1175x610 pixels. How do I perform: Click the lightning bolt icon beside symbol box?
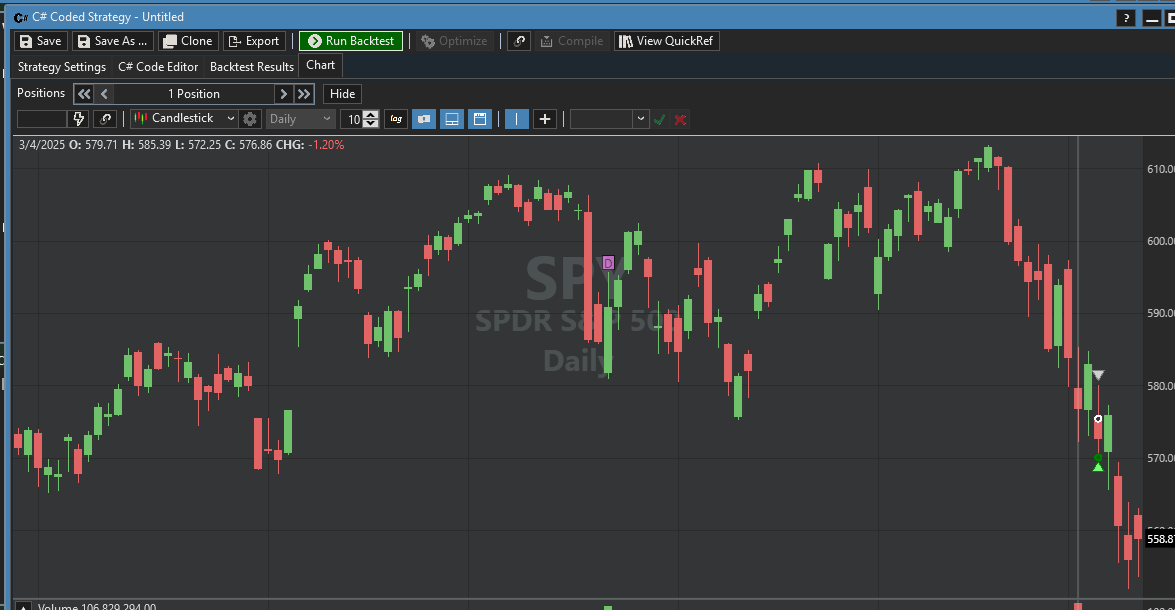click(x=79, y=119)
